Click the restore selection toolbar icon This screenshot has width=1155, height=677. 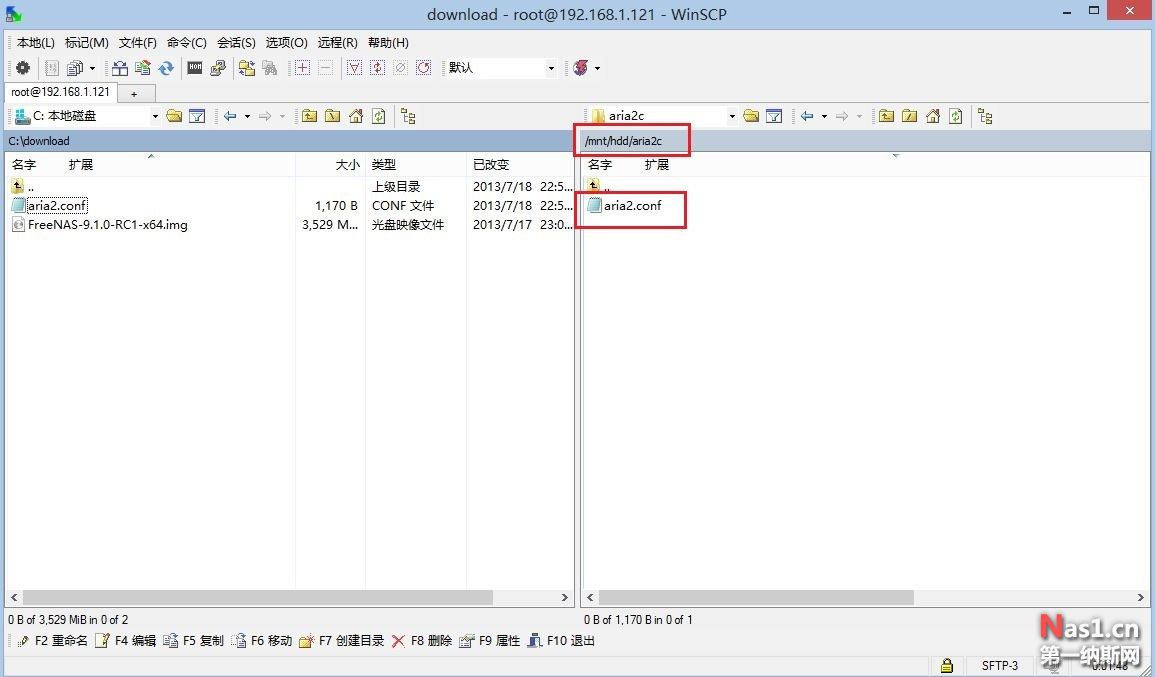(424, 68)
